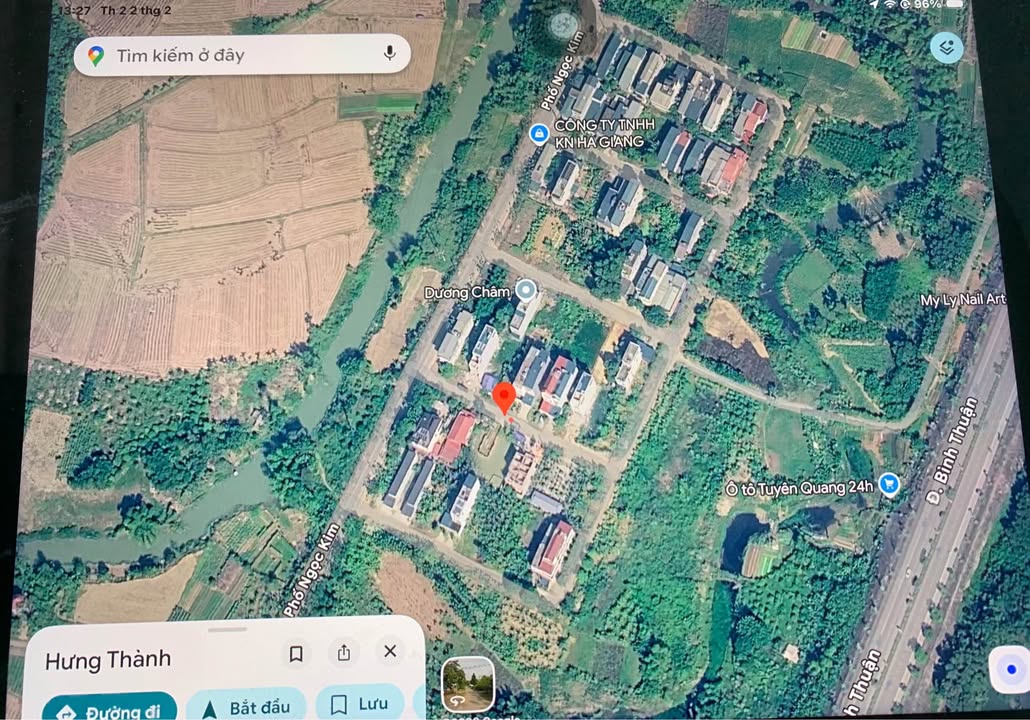The height and width of the screenshot is (720, 1030).
Task: Select the Dương Châm place marker
Action: [525, 292]
